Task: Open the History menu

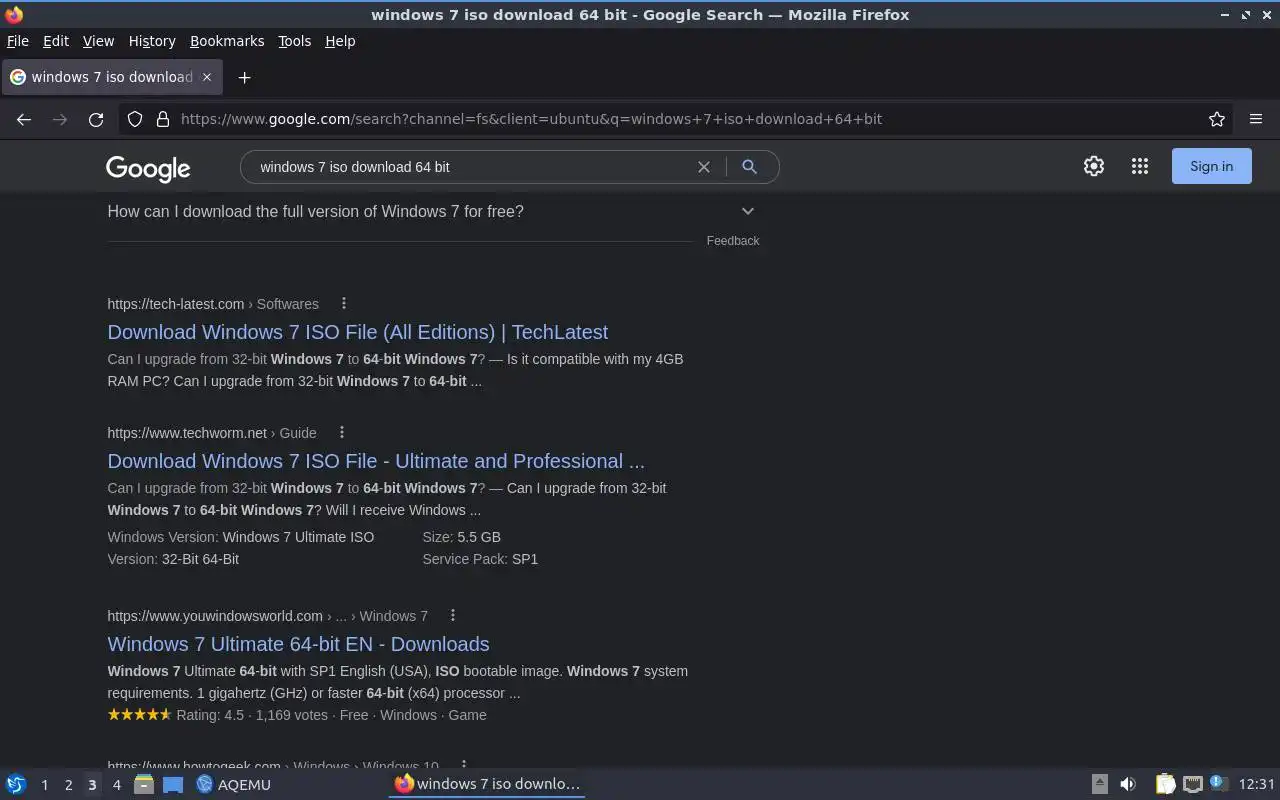Action: [152, 41]
